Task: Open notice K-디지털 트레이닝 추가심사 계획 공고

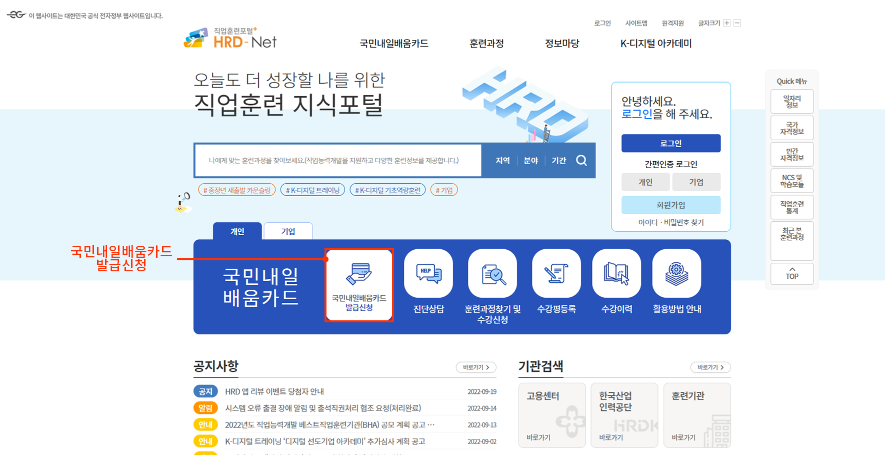Action: [325, 441]
